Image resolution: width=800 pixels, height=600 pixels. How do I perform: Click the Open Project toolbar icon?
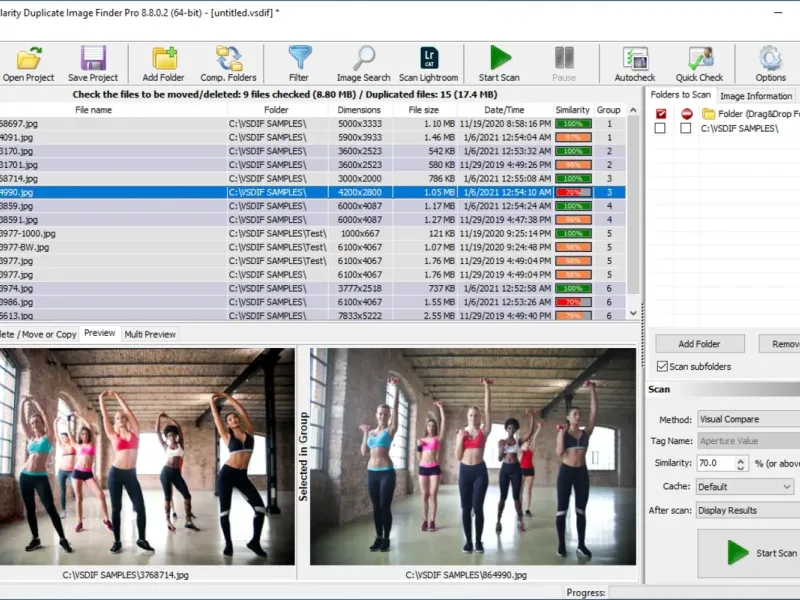point(28,64)
